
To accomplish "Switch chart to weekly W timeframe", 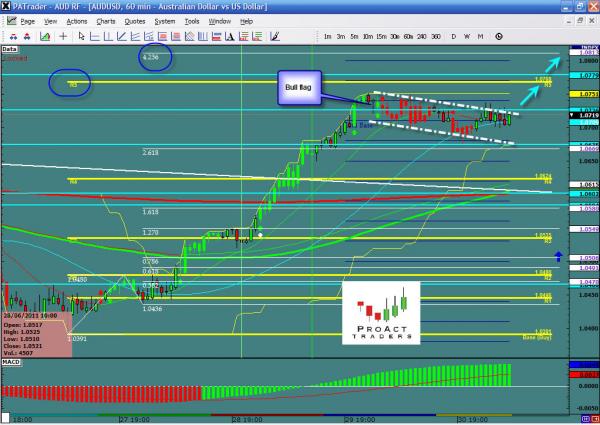I will click(467, 36).
